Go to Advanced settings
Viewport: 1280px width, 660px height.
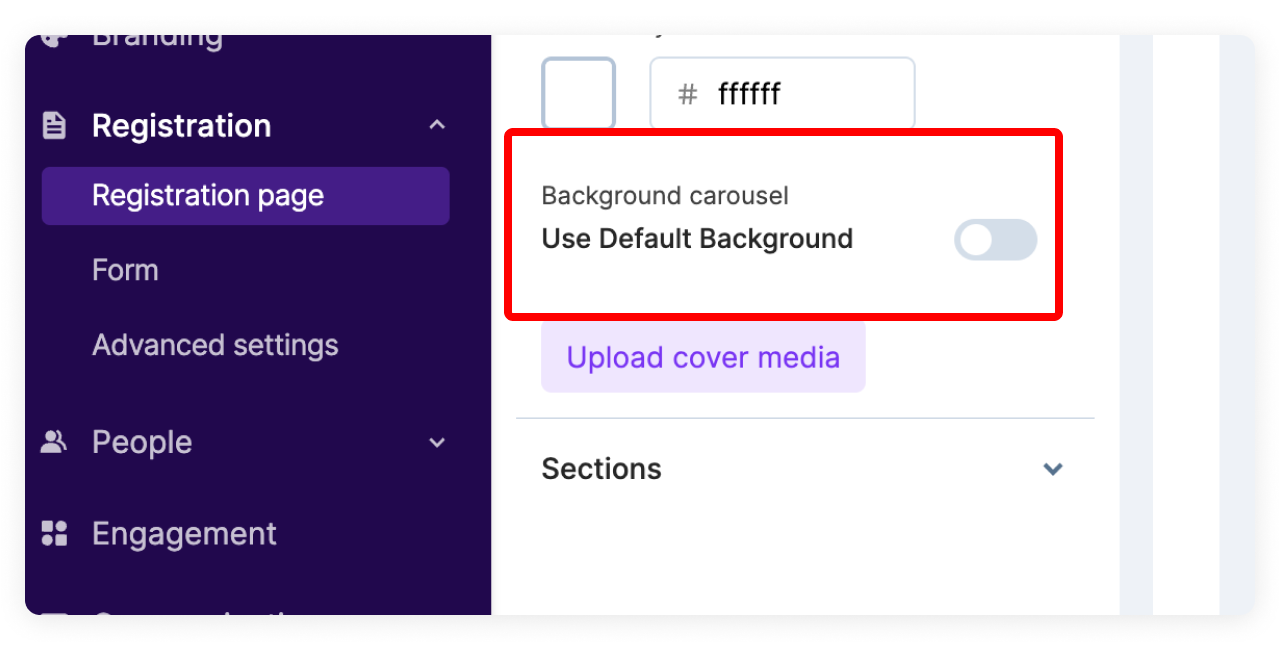tap(215, 345)
